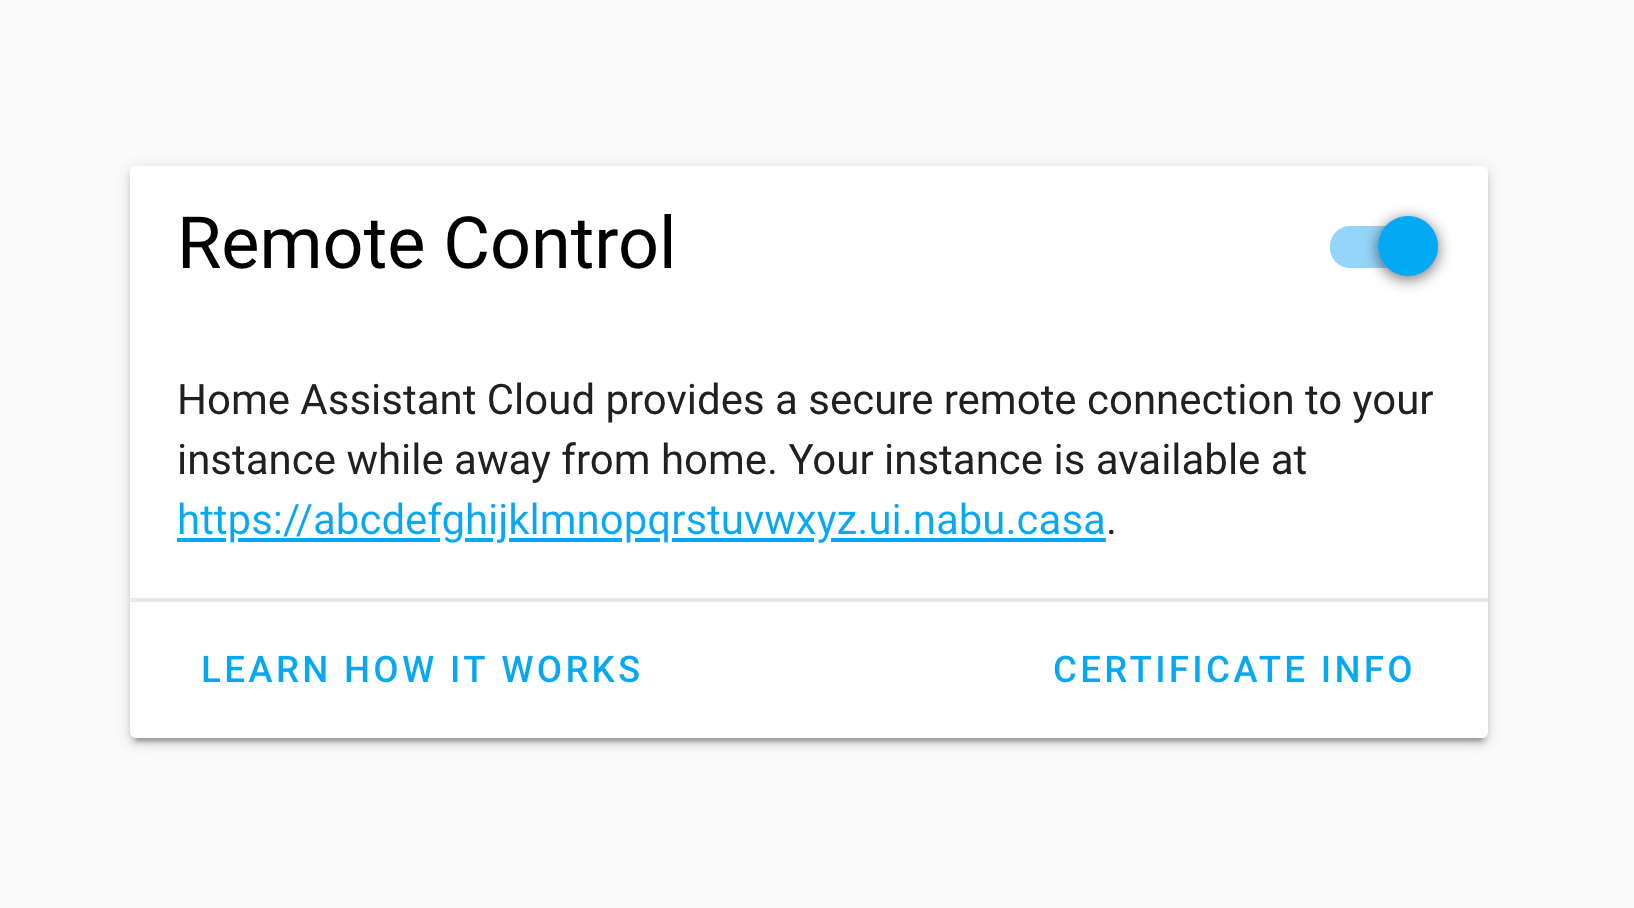This screenshot has height=908, width=1634.
Task: Tap the switch track to disable remote
Action: point(1350,245)
